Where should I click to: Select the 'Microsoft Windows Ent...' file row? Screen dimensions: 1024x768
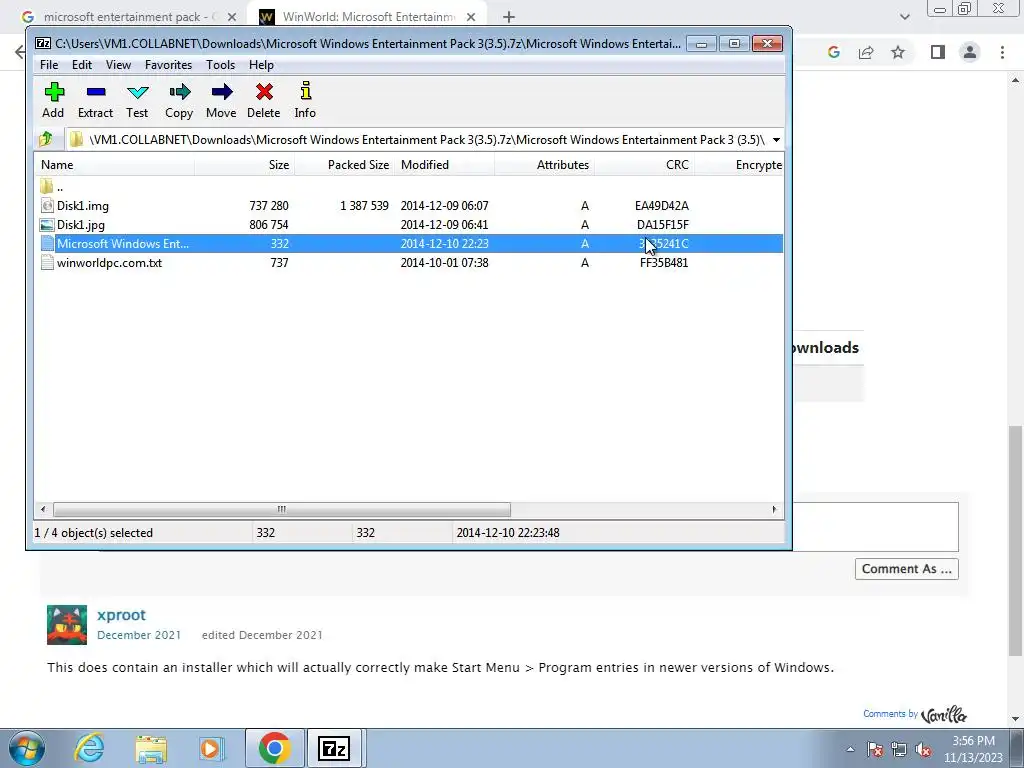pos(409,244)
